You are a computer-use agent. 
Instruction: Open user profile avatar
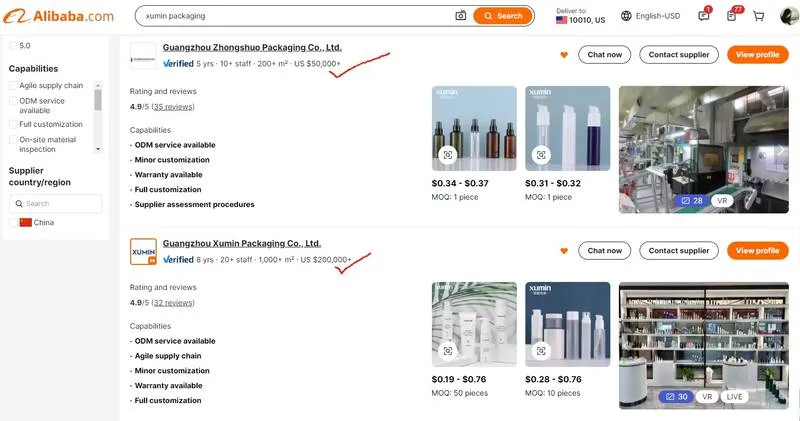click(x=789, y=16)
